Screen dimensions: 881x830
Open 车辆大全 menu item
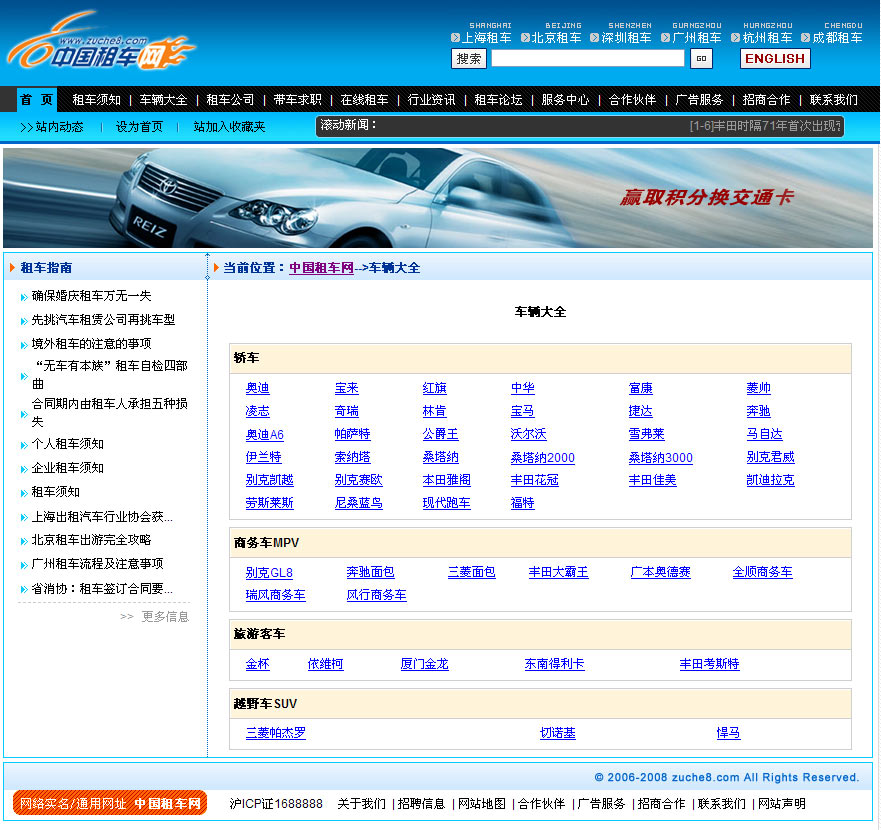[164, 100]
